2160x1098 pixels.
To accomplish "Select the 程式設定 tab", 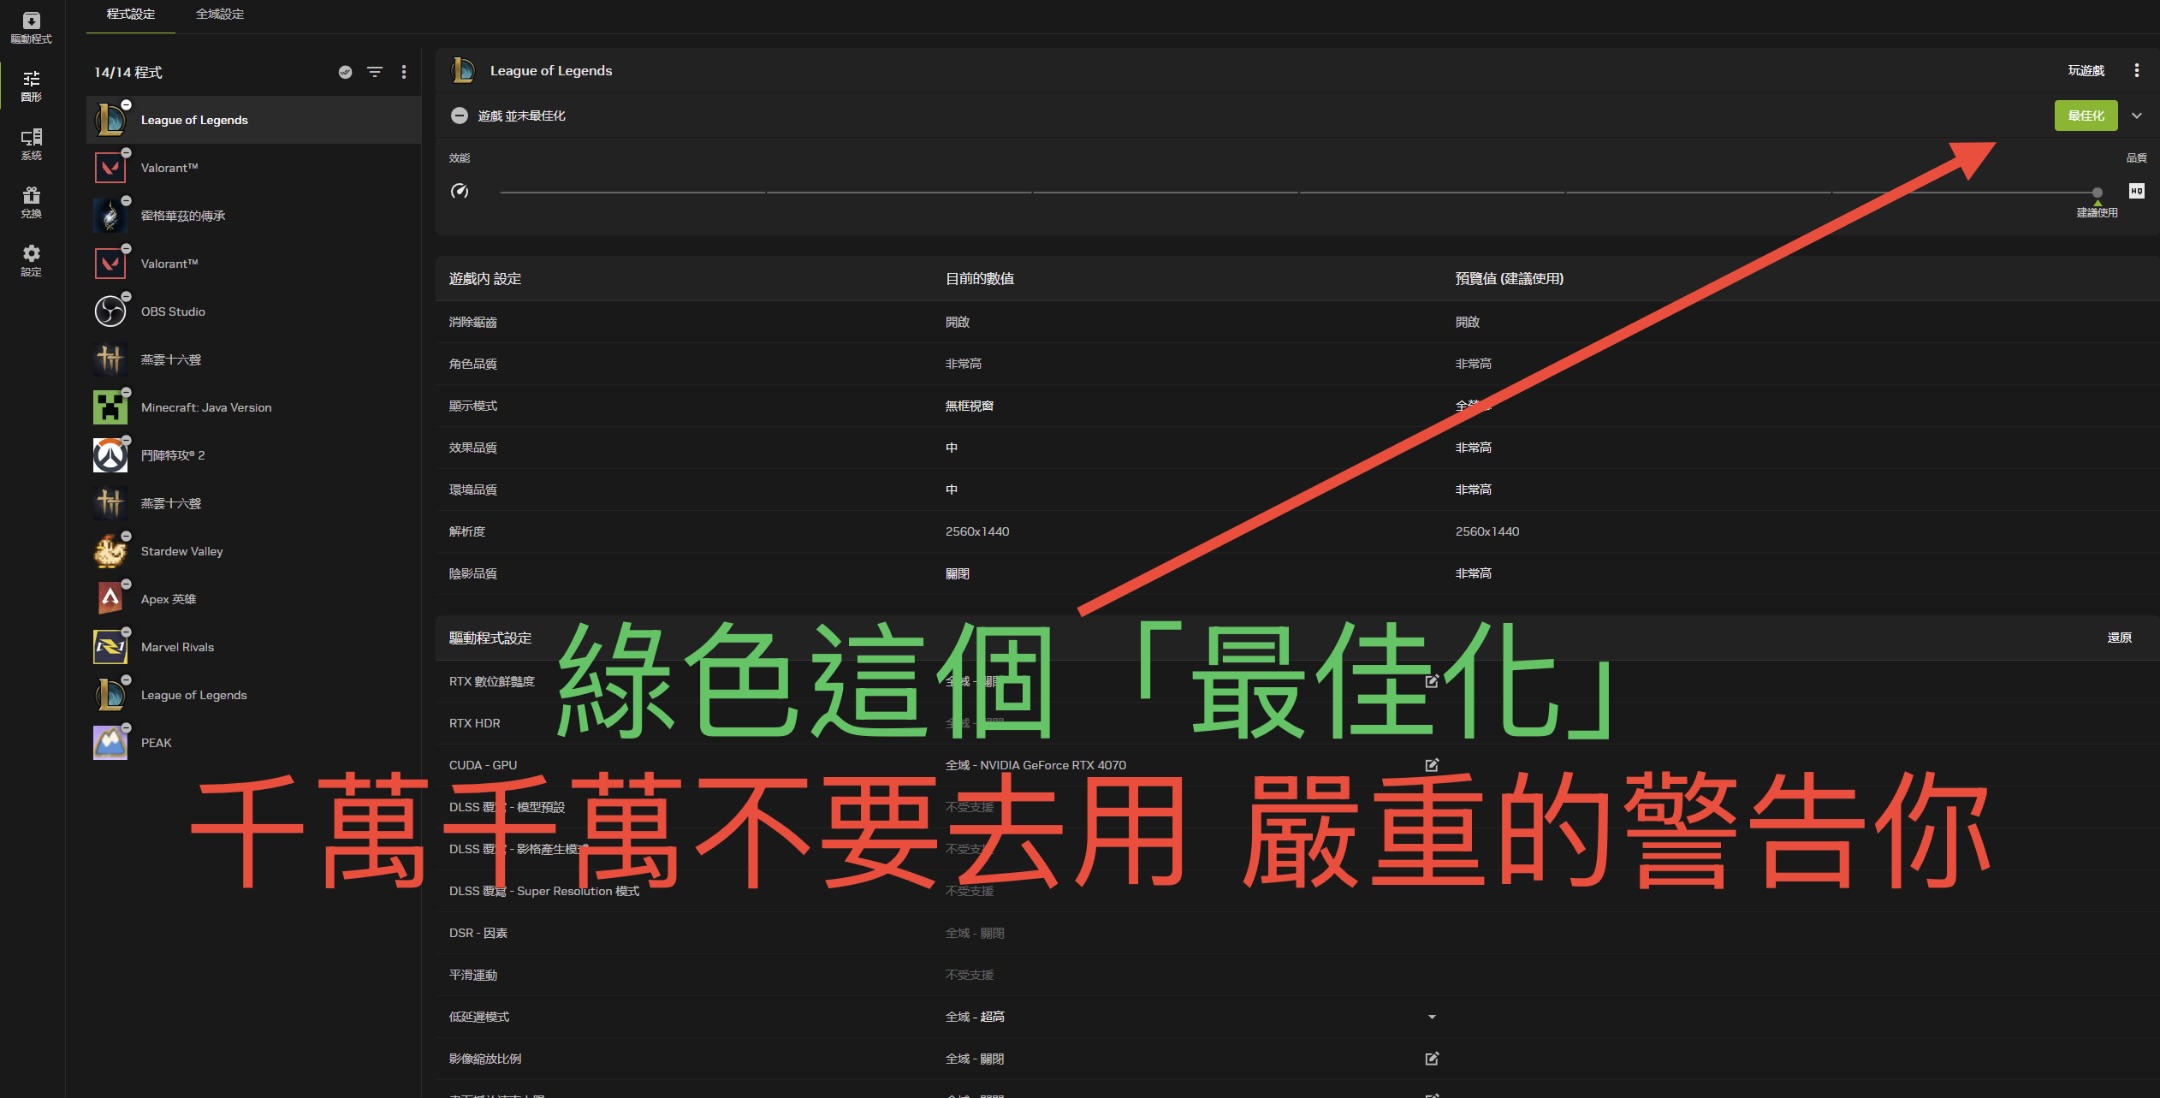I will pos(131,14).
